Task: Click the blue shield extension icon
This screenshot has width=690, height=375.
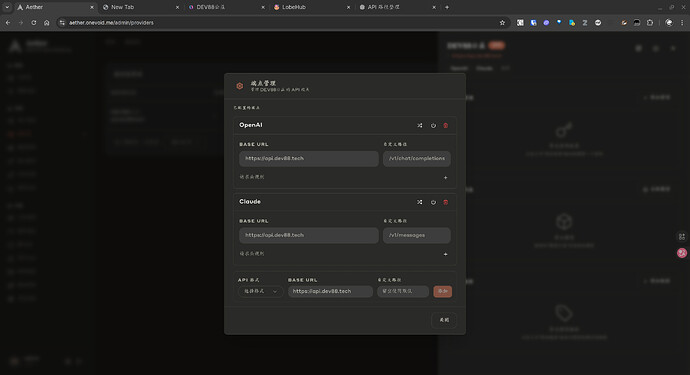Action: click(533, 22)
